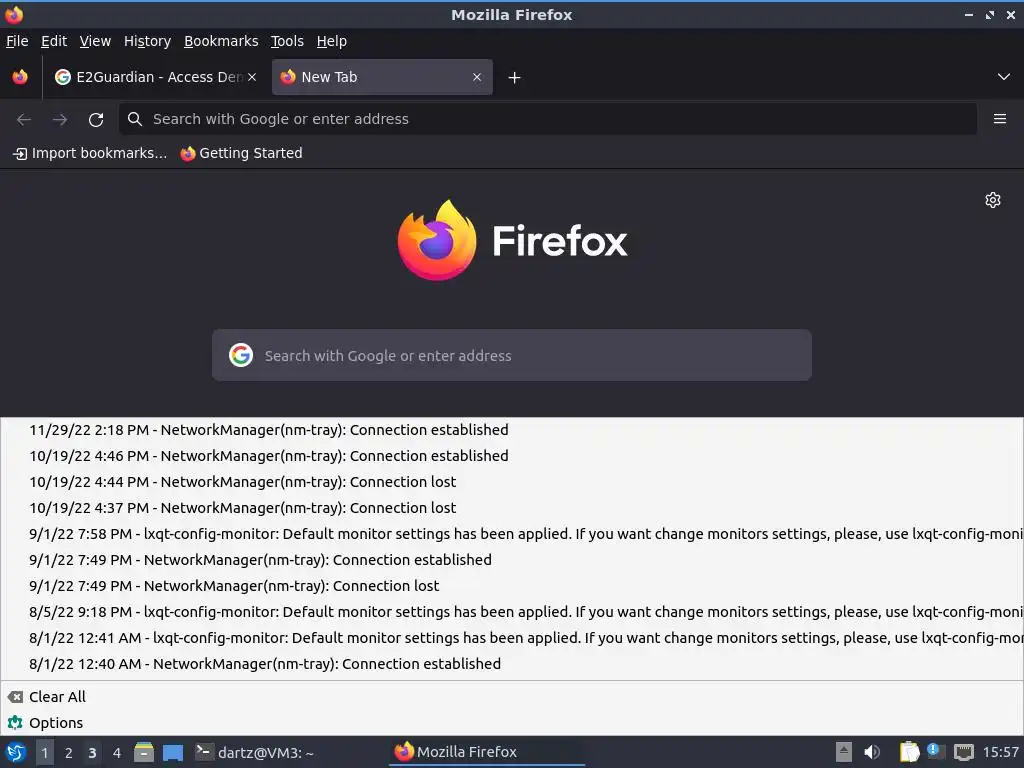Open Getting Started bookmark
1024x768 pixels.
tap(242, 153)
